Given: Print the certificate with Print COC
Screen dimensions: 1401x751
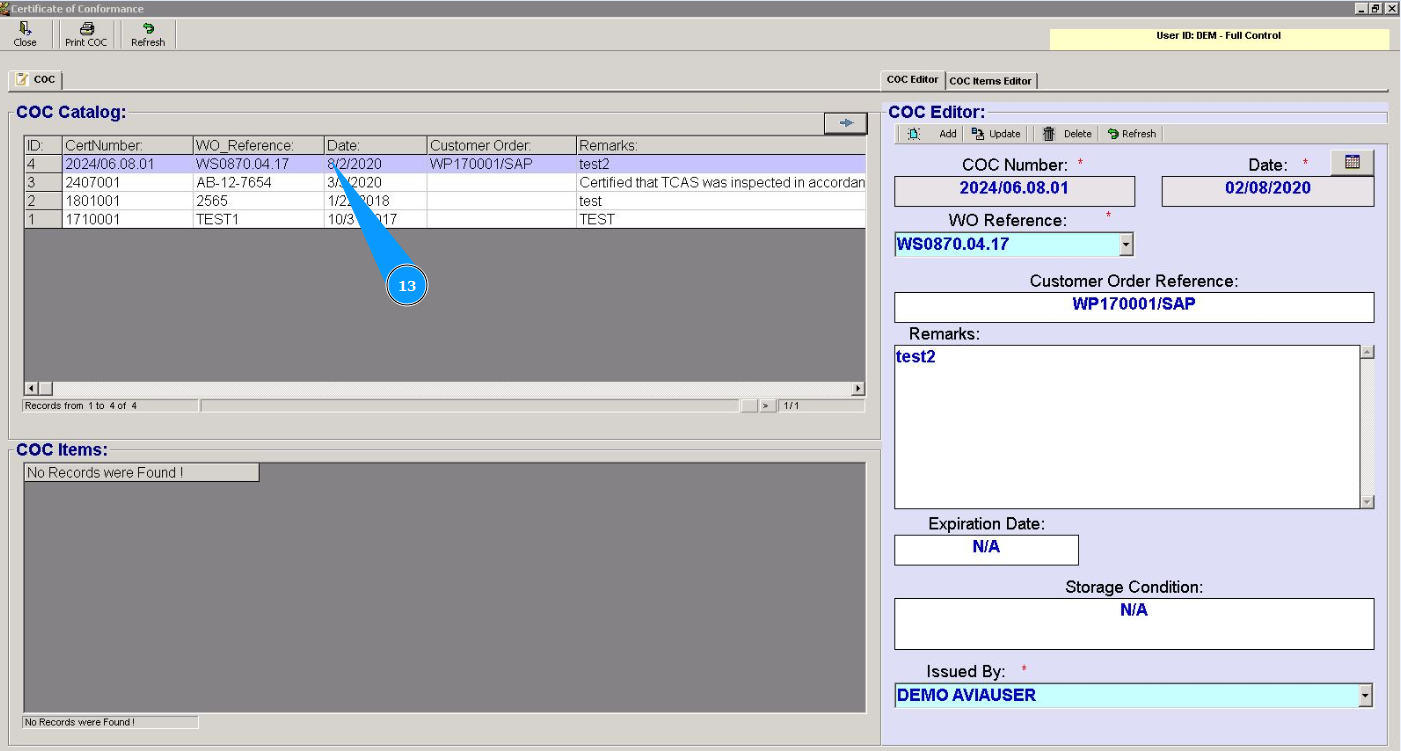Looking at the screenshot, I should pos(86,35).
